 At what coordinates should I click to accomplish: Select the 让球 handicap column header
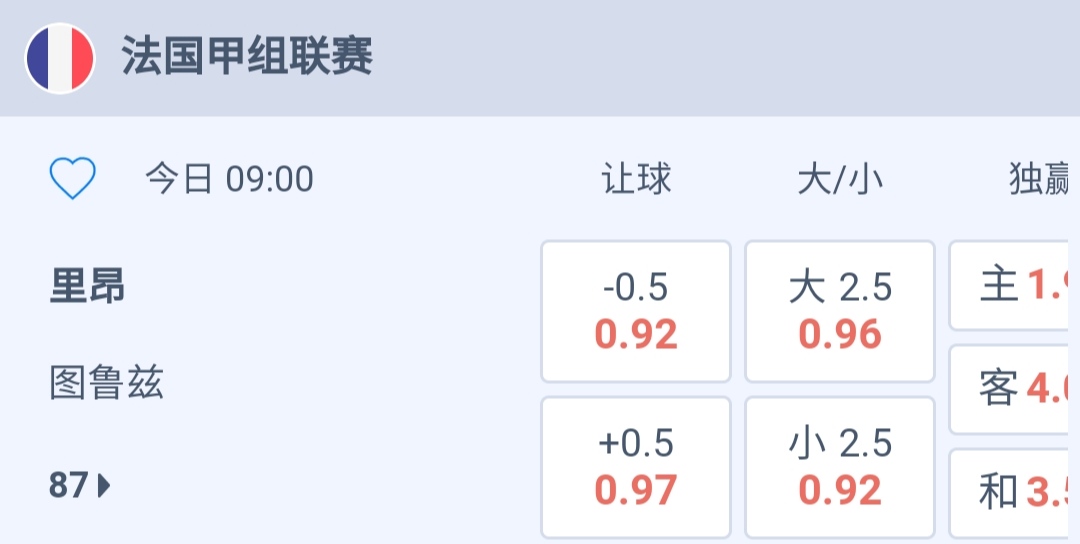coord(636,179)
